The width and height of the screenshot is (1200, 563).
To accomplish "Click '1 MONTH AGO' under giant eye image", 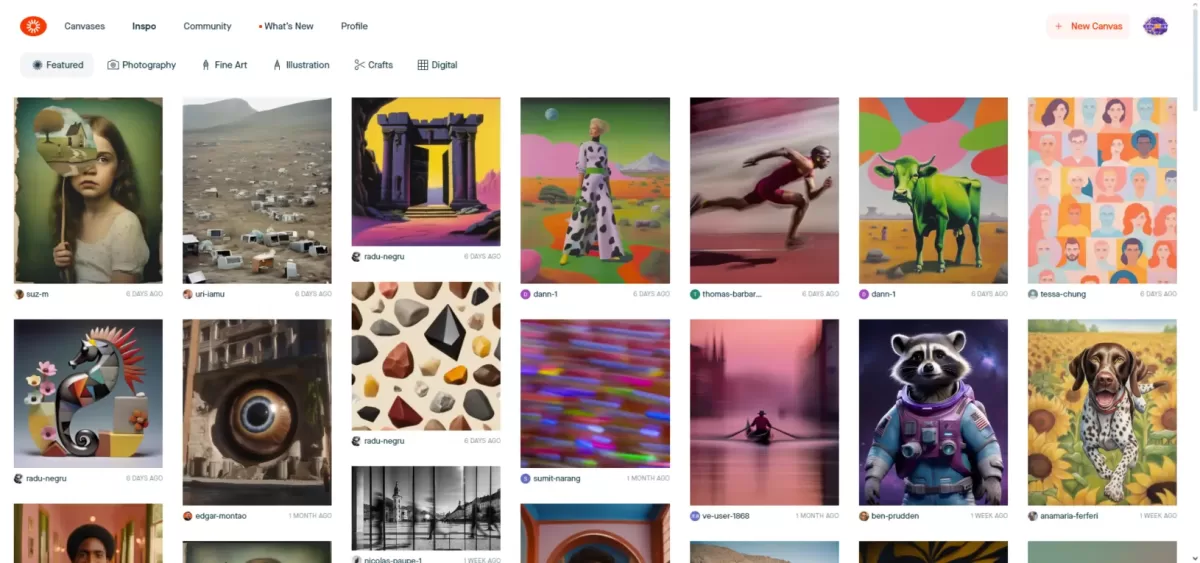I will pyautogui.click(x=310, y=516).
